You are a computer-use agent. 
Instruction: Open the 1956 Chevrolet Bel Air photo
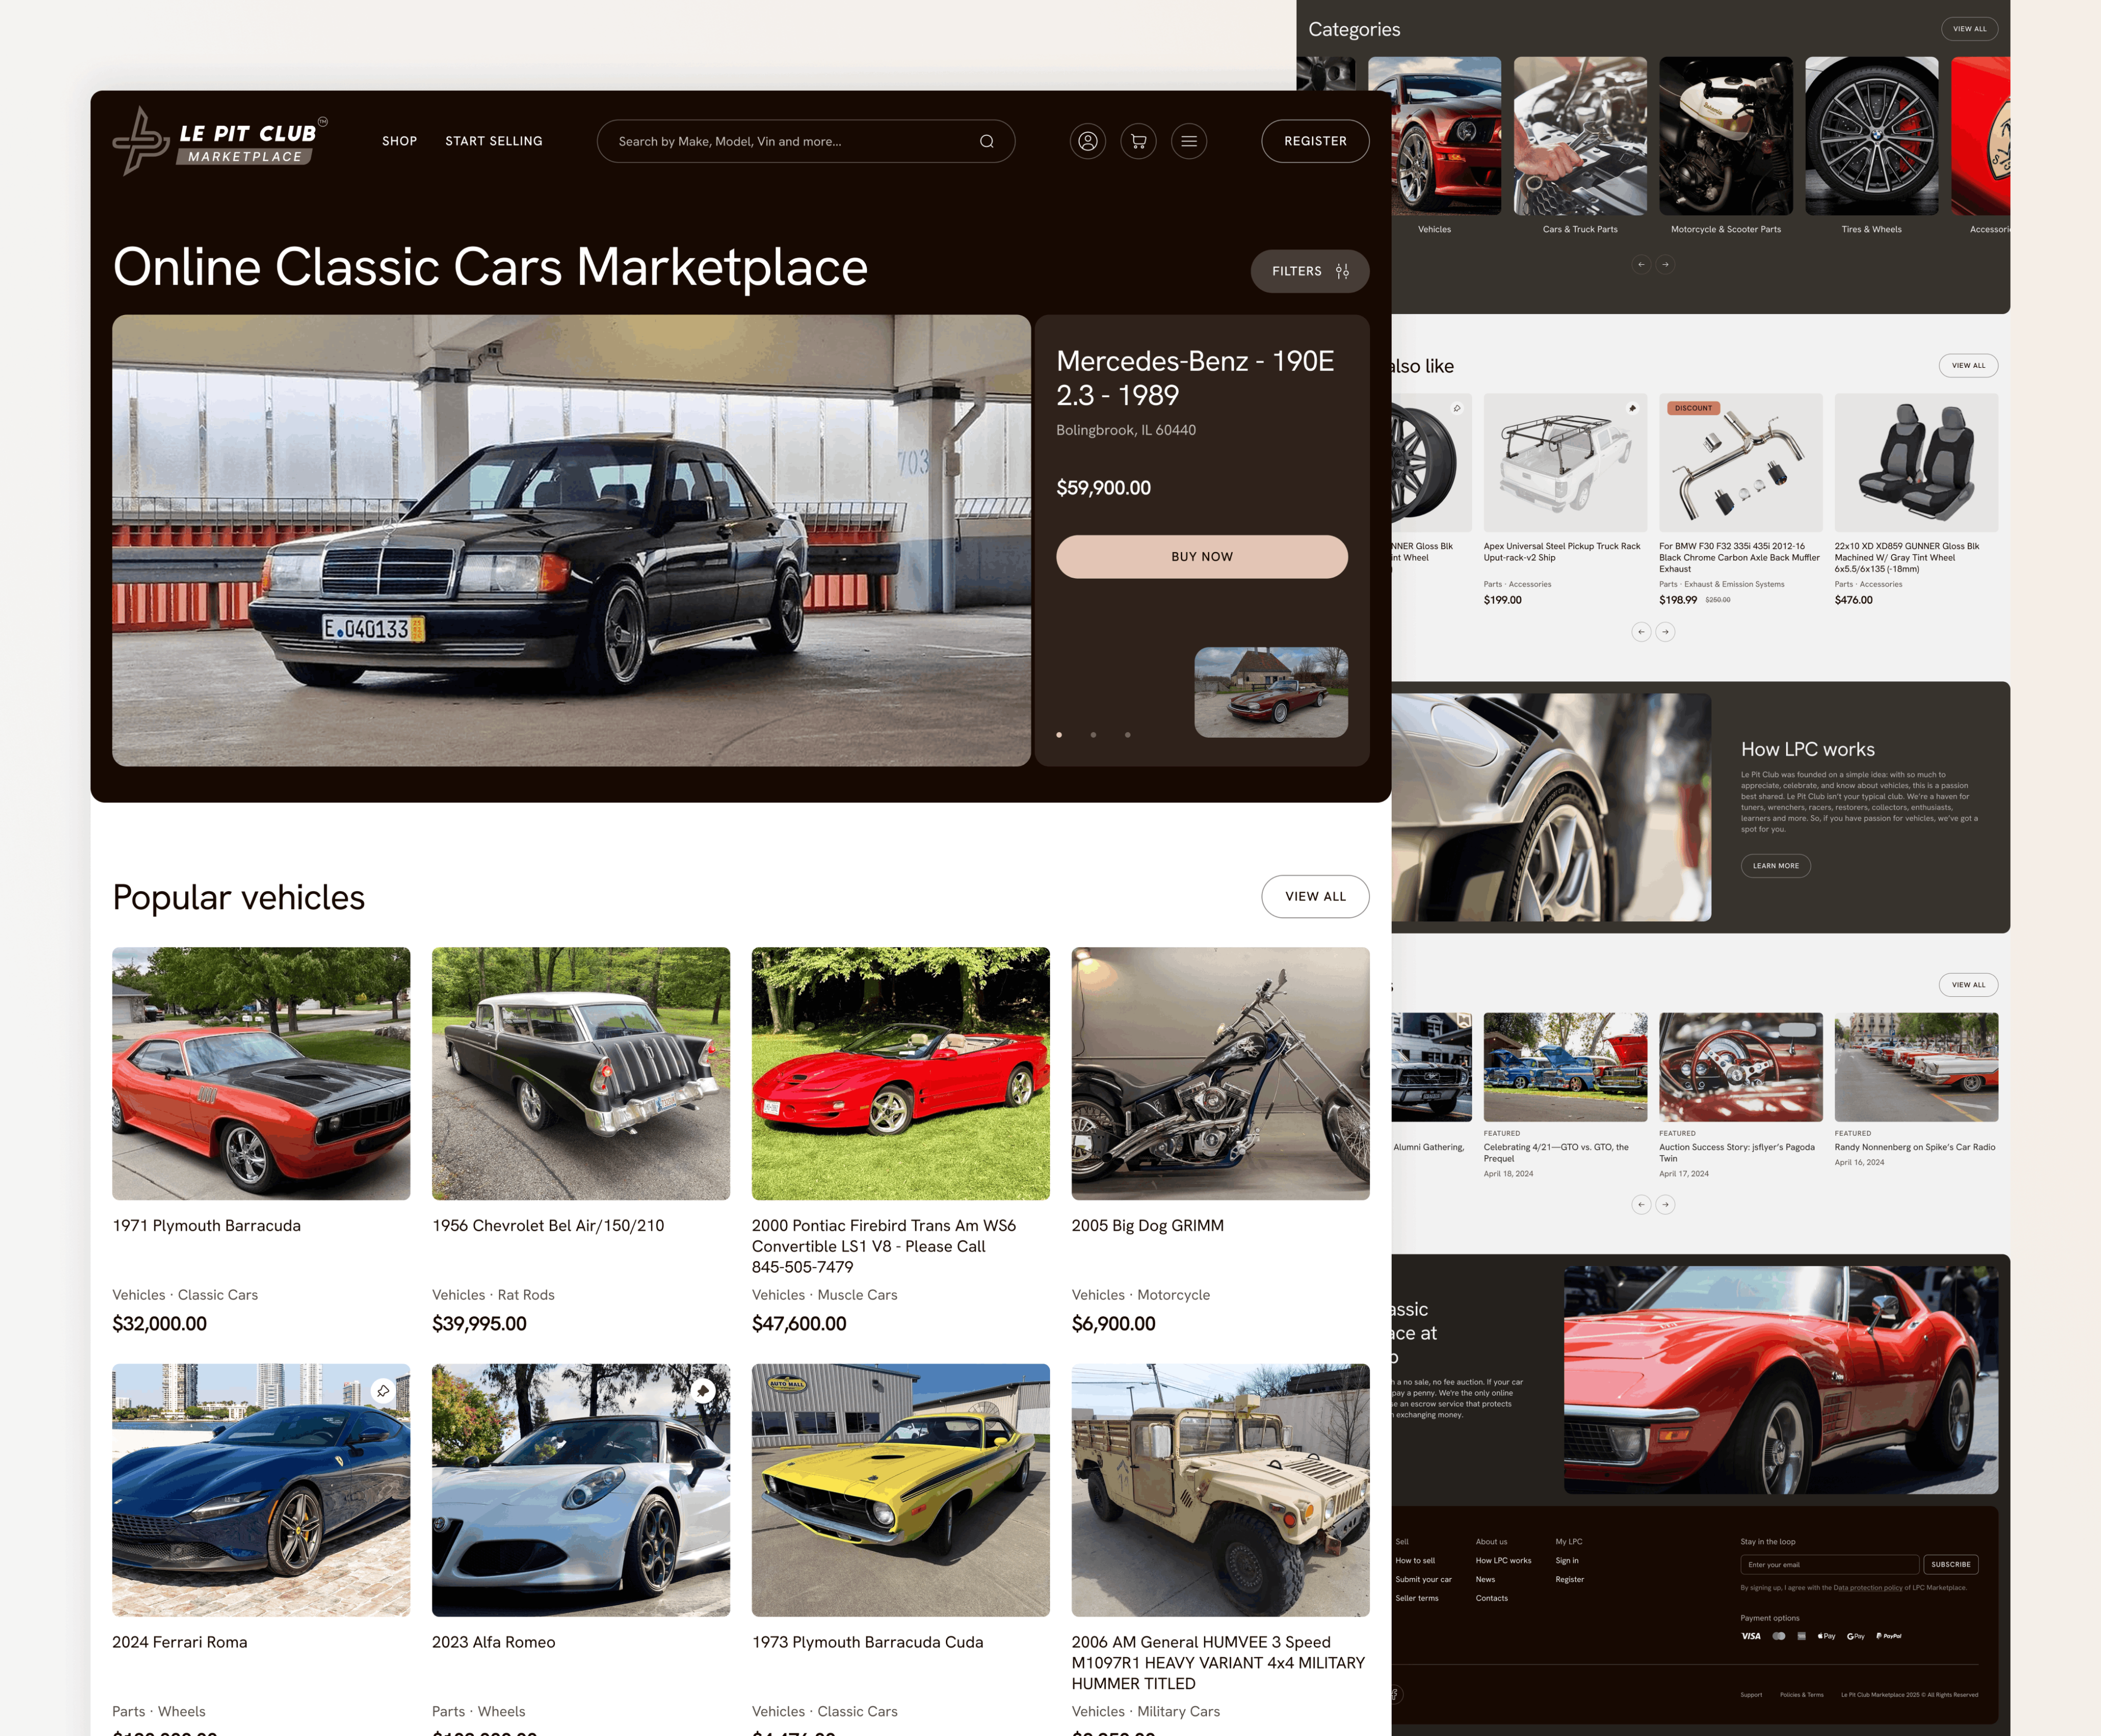[581, 1073]
